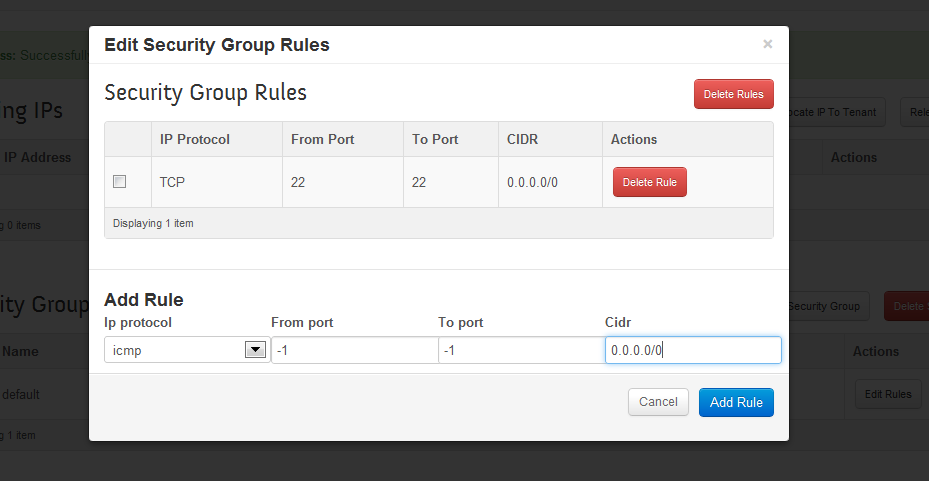
Task: Select the IP Protocol column header
Action: coord(195,139)
